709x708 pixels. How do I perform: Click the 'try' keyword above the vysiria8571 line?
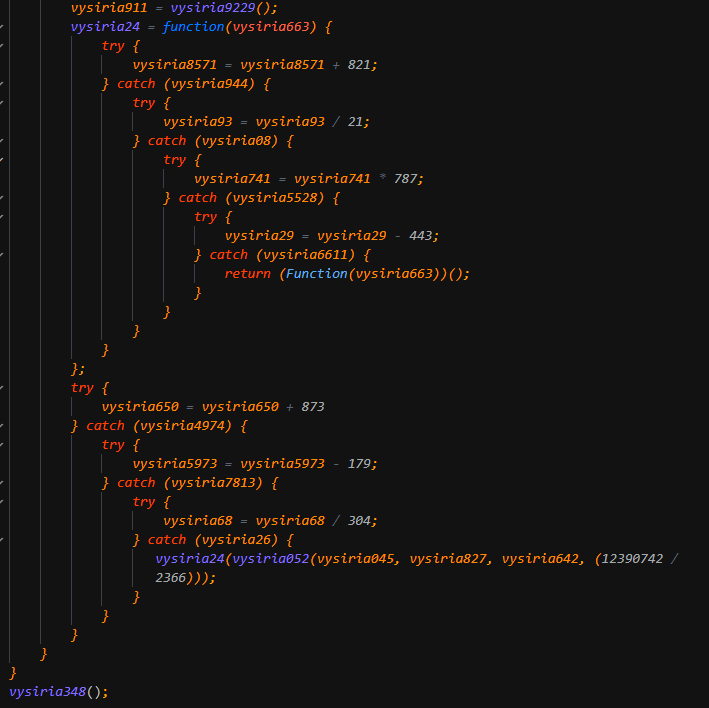tap(113, 46)
